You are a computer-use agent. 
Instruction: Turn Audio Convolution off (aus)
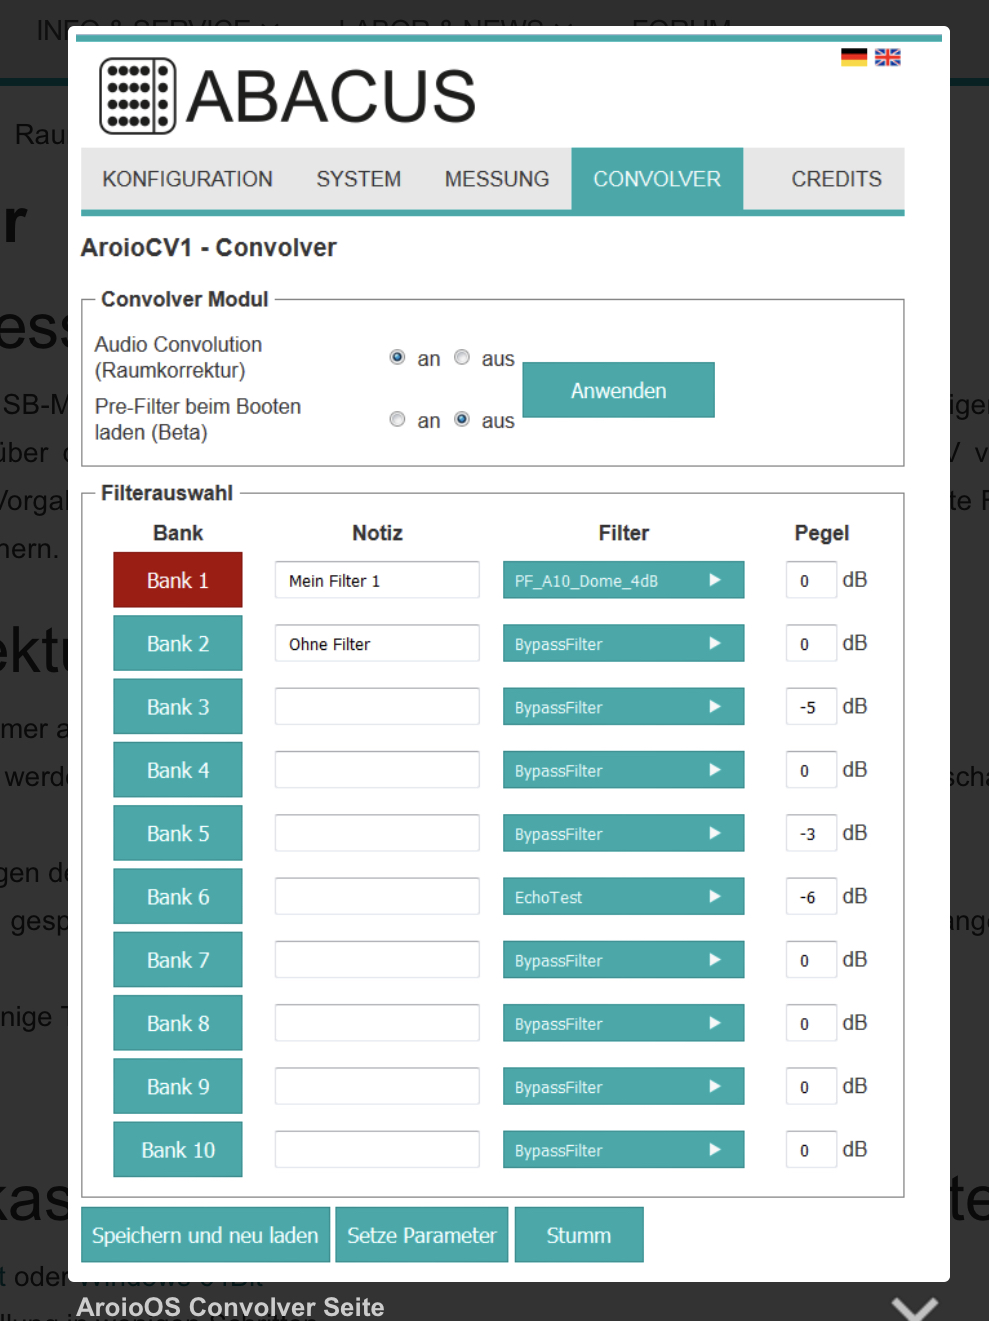462,357
